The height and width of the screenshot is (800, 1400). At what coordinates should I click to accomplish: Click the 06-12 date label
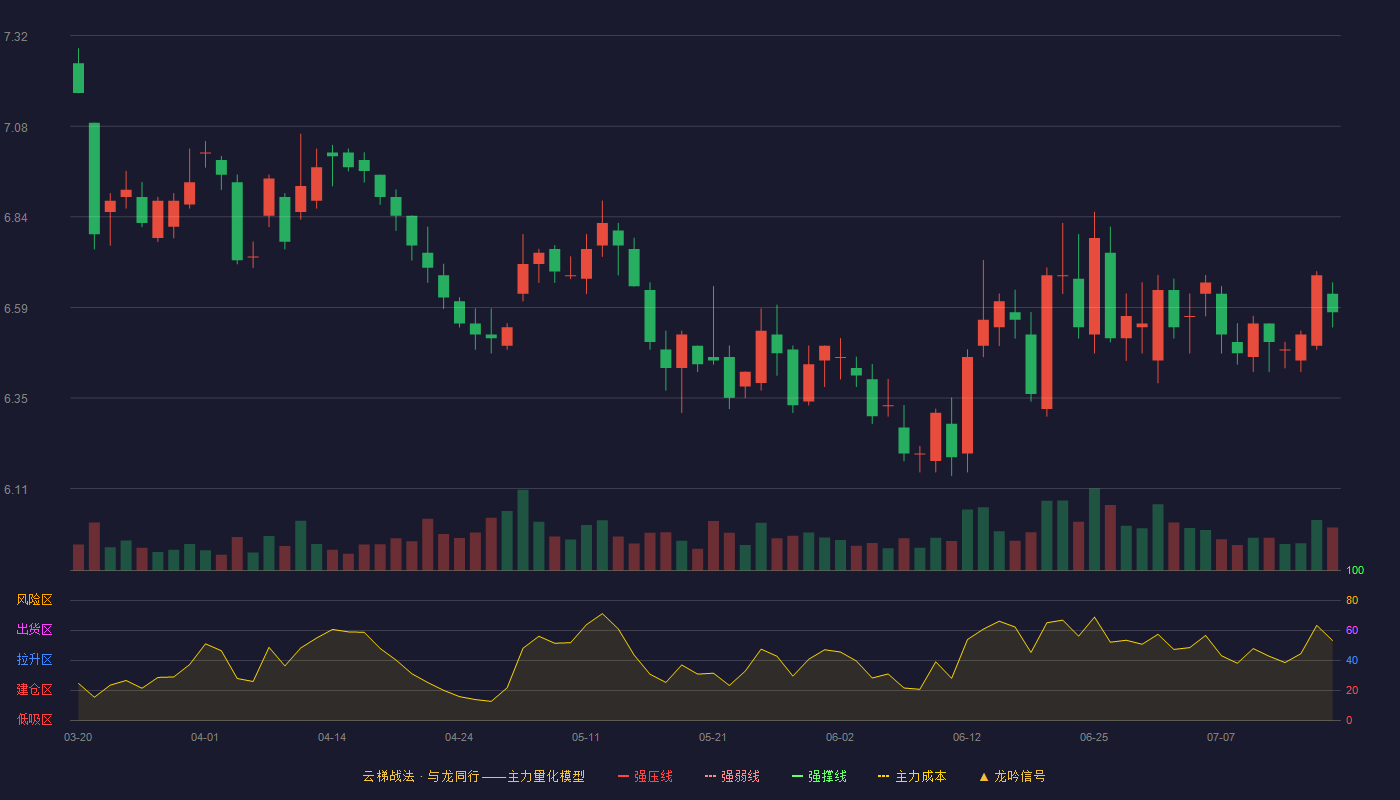pos(967,737)
